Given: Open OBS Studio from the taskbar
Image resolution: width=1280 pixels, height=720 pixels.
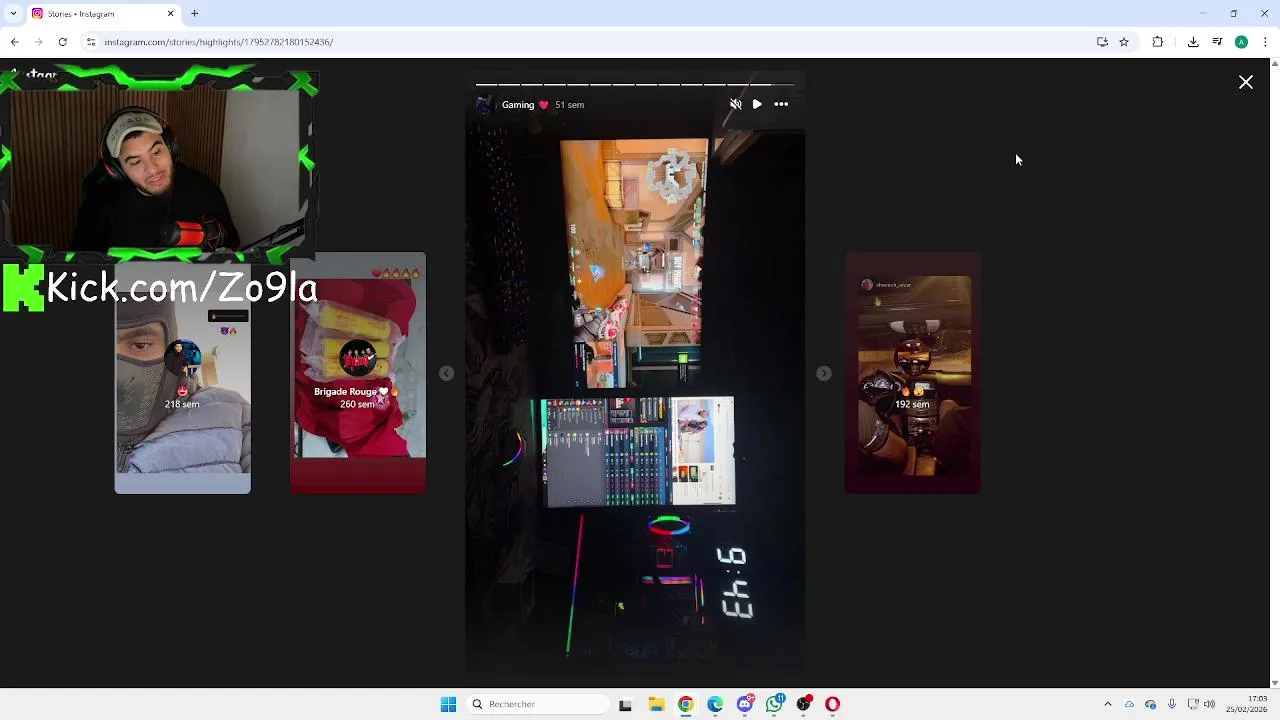Looking at the screenshot, I should (804, 704).
